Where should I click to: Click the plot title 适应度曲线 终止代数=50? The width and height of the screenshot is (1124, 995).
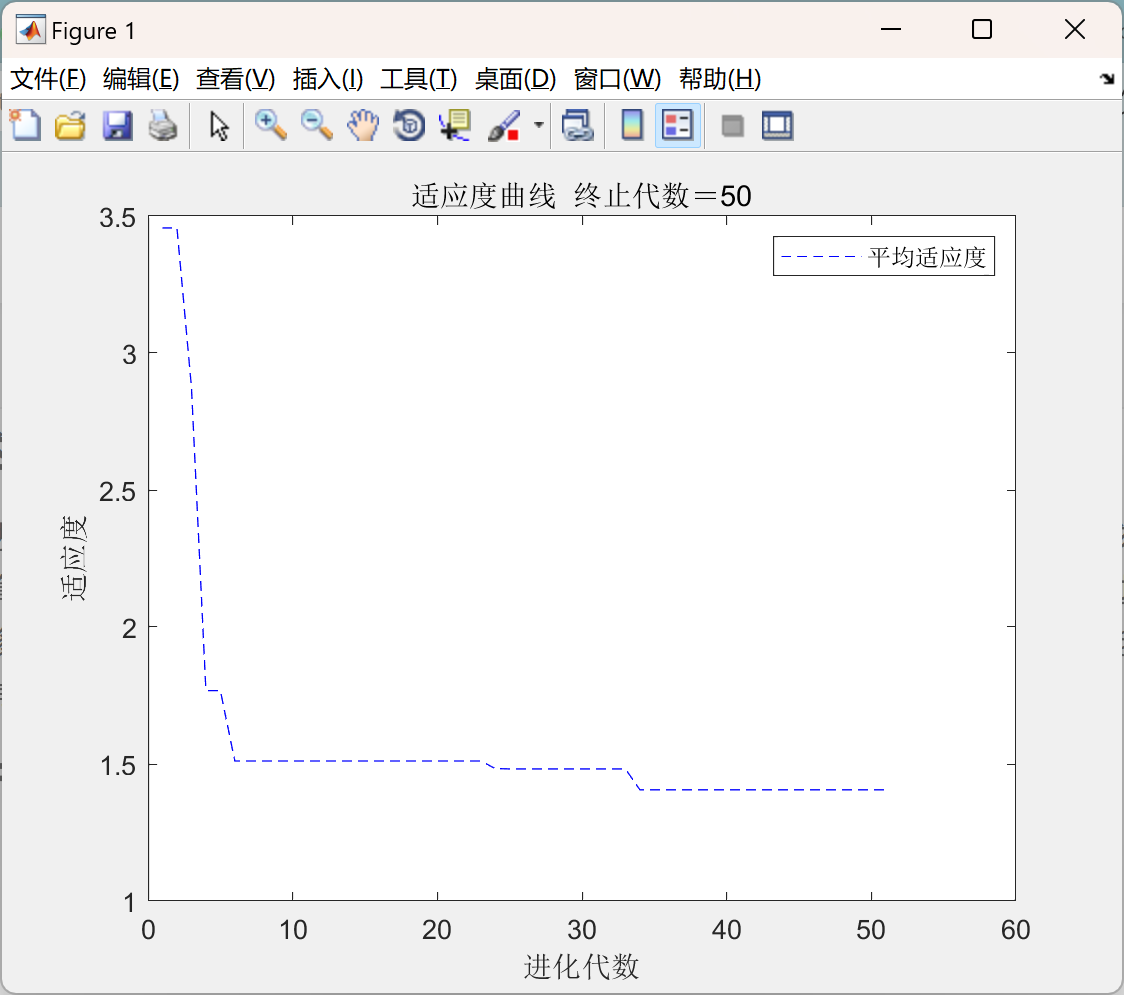tap(581, 196)
